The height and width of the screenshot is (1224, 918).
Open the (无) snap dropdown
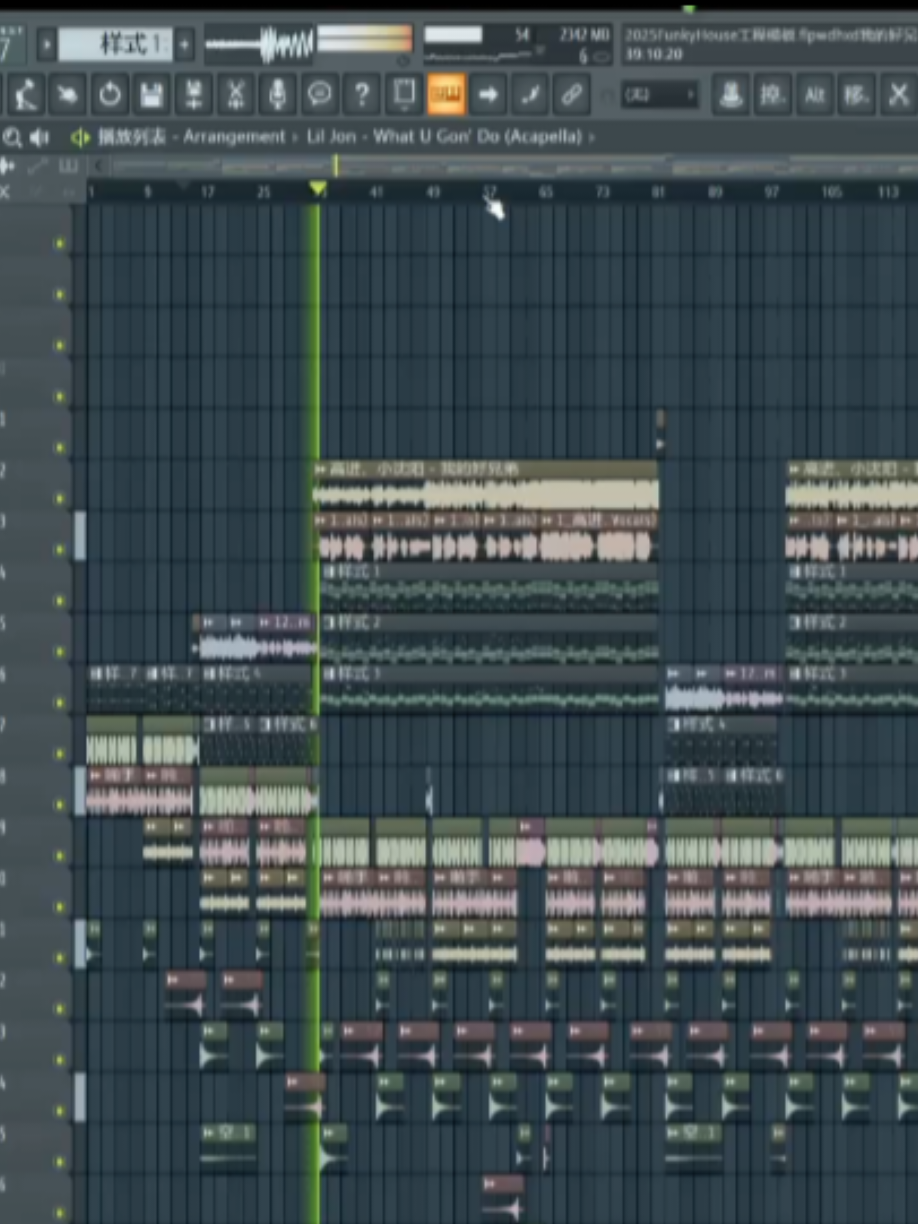click(x=660, y=95)
